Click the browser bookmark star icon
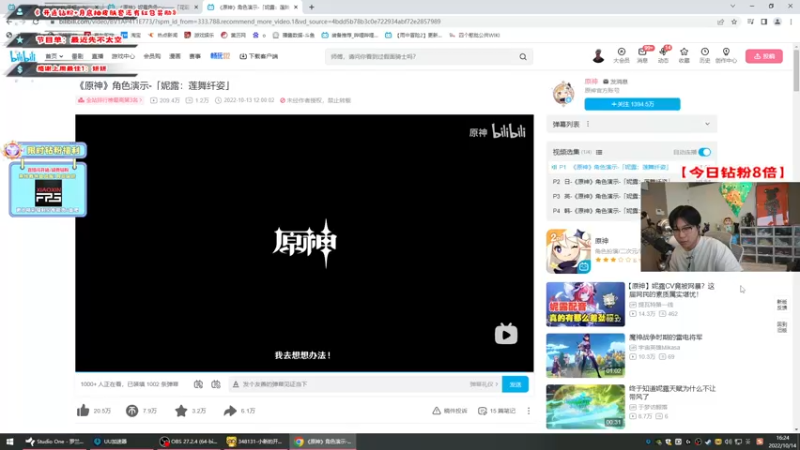The image size is (800, 450). pyautogui.click(x=734, y=22)
